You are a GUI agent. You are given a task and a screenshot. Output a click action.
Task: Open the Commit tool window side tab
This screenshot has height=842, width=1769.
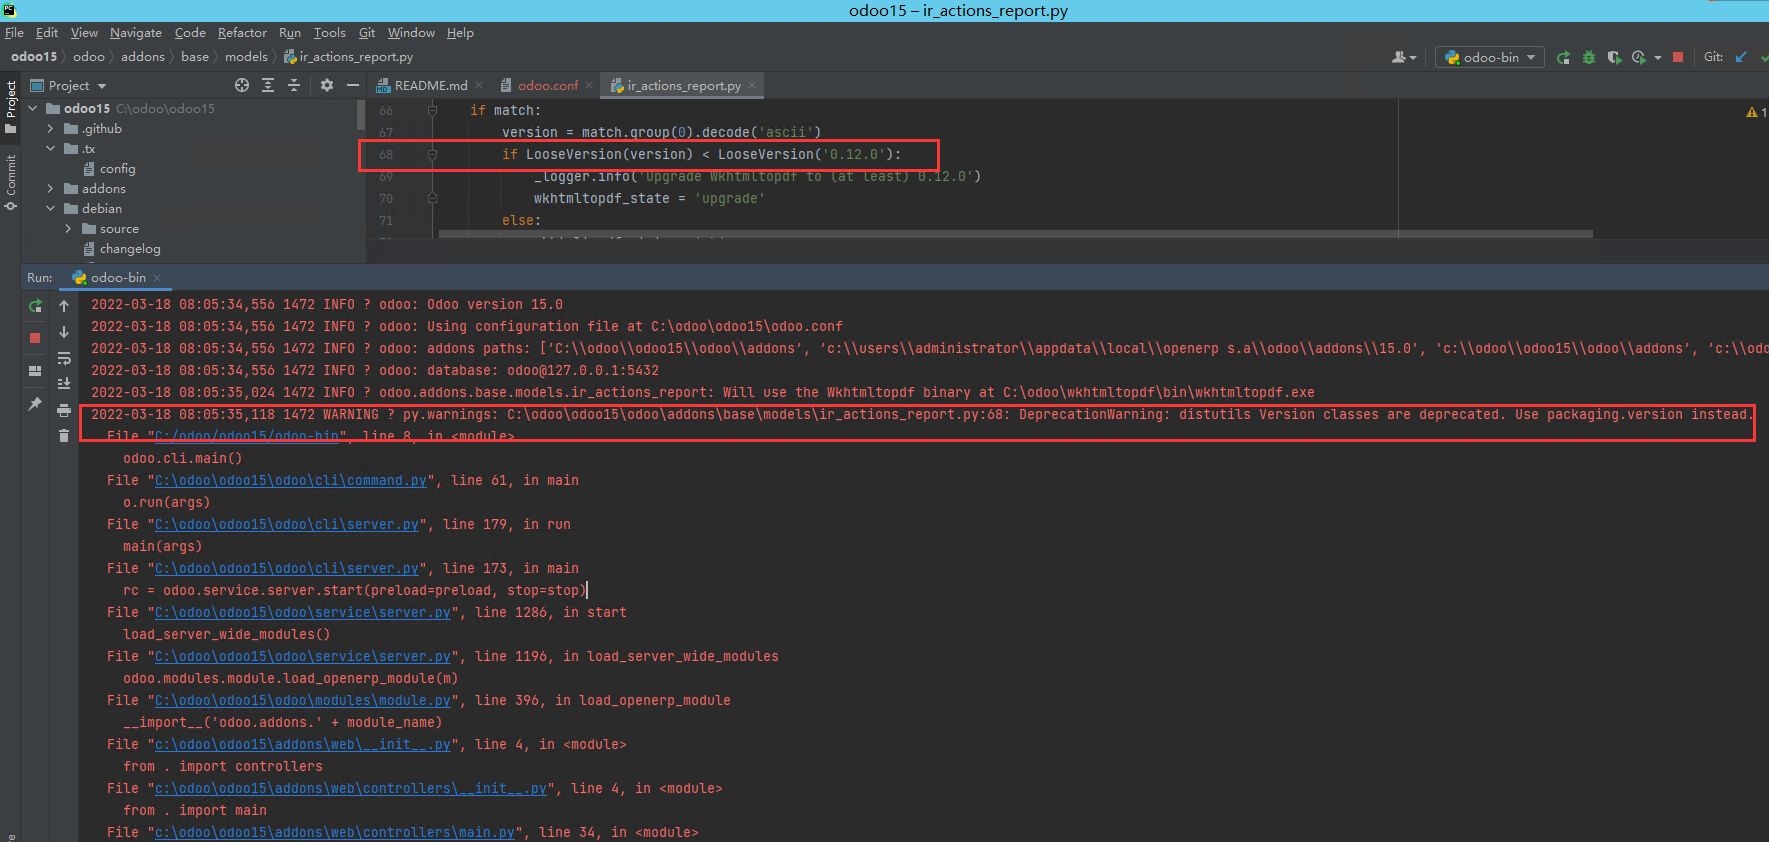click(10, 183)
